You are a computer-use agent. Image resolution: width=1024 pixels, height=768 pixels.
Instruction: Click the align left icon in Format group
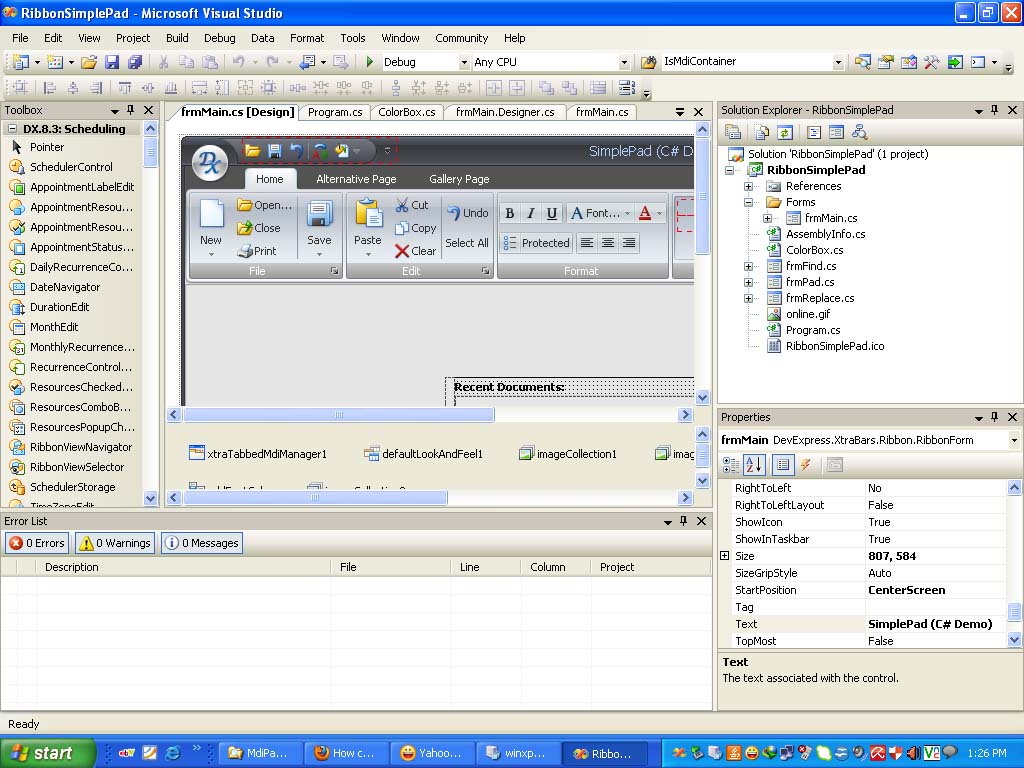[587, 243]
